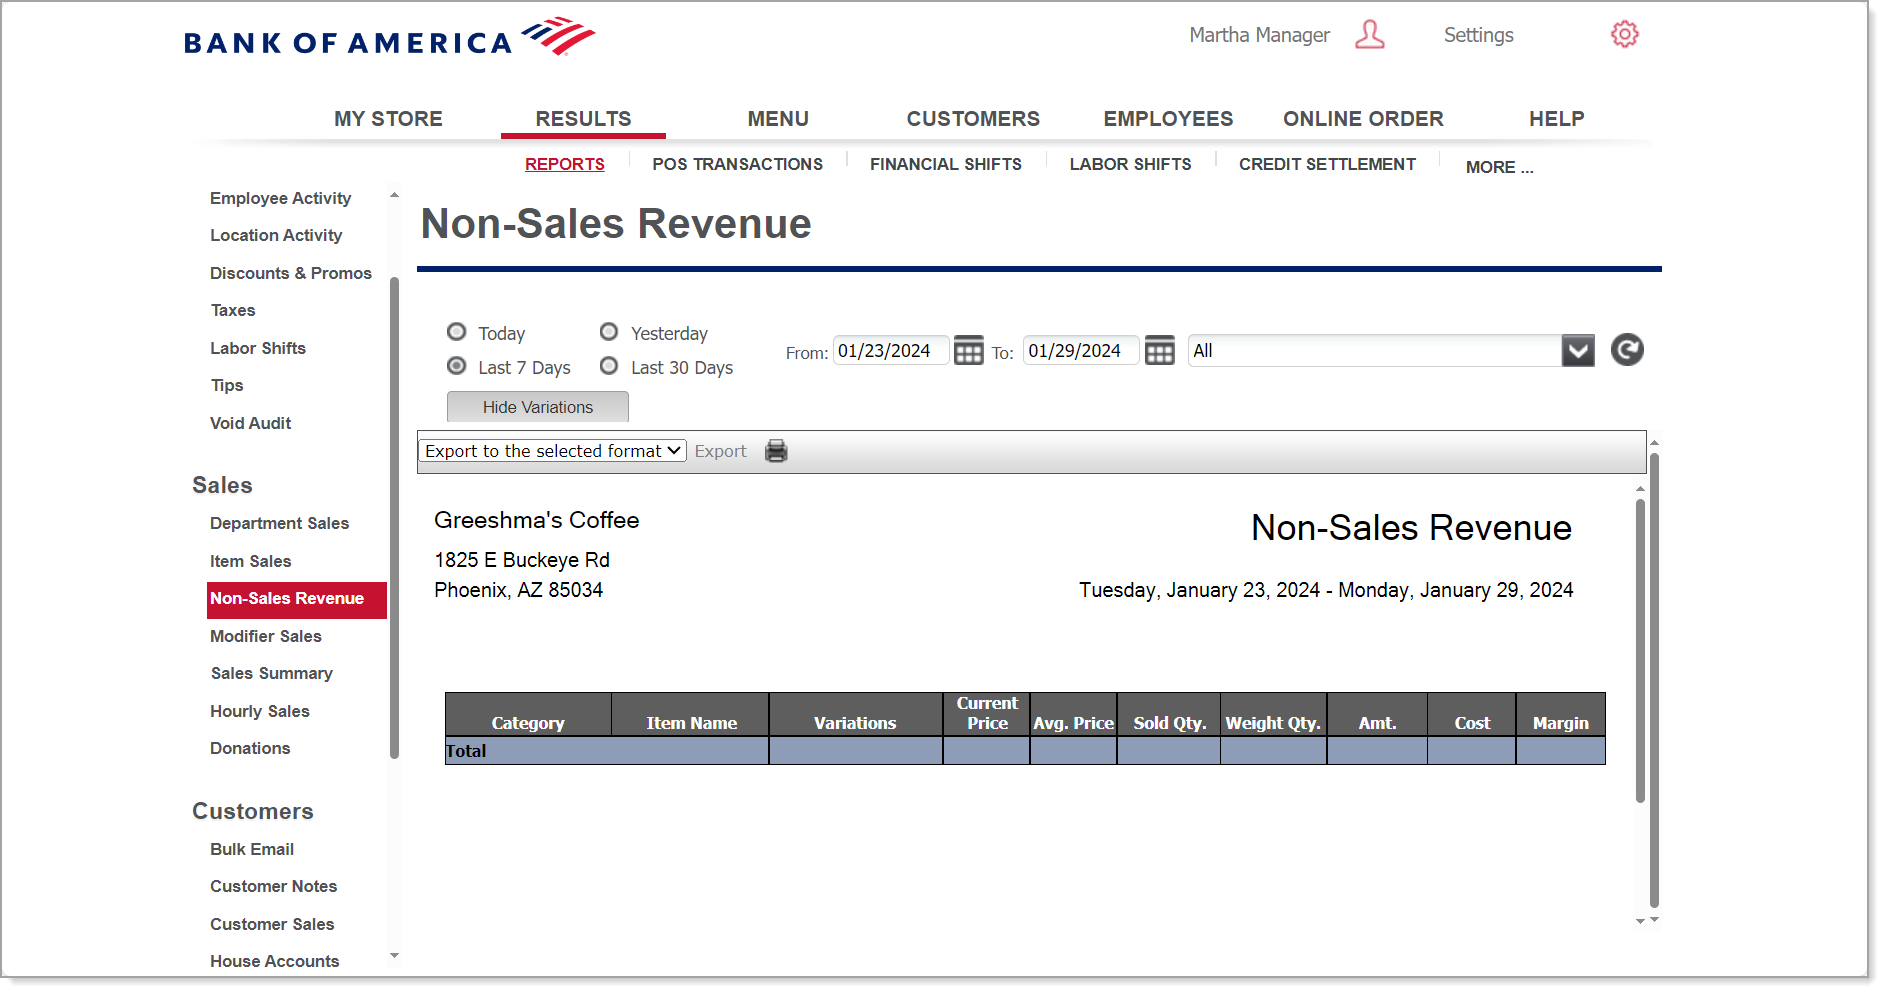The height and width of the screenshot is (993, 1884).
Task: Select the Today radio button
Action: click(457, 332)
